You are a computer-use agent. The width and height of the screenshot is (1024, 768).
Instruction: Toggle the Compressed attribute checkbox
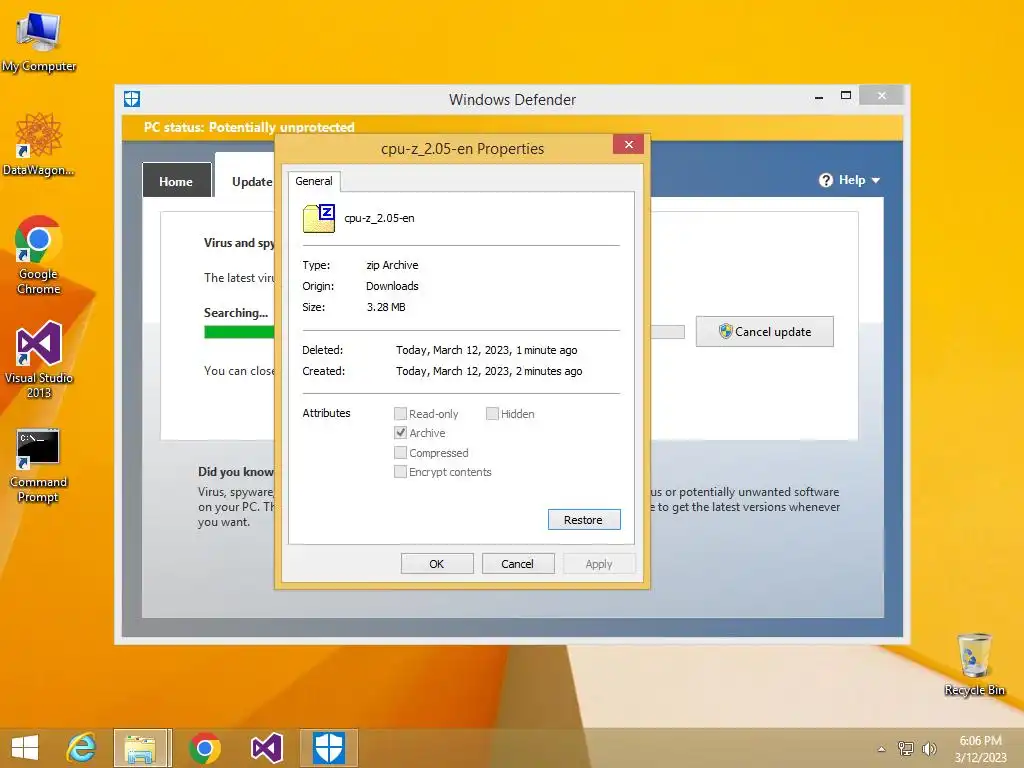[x=400, y=453]
